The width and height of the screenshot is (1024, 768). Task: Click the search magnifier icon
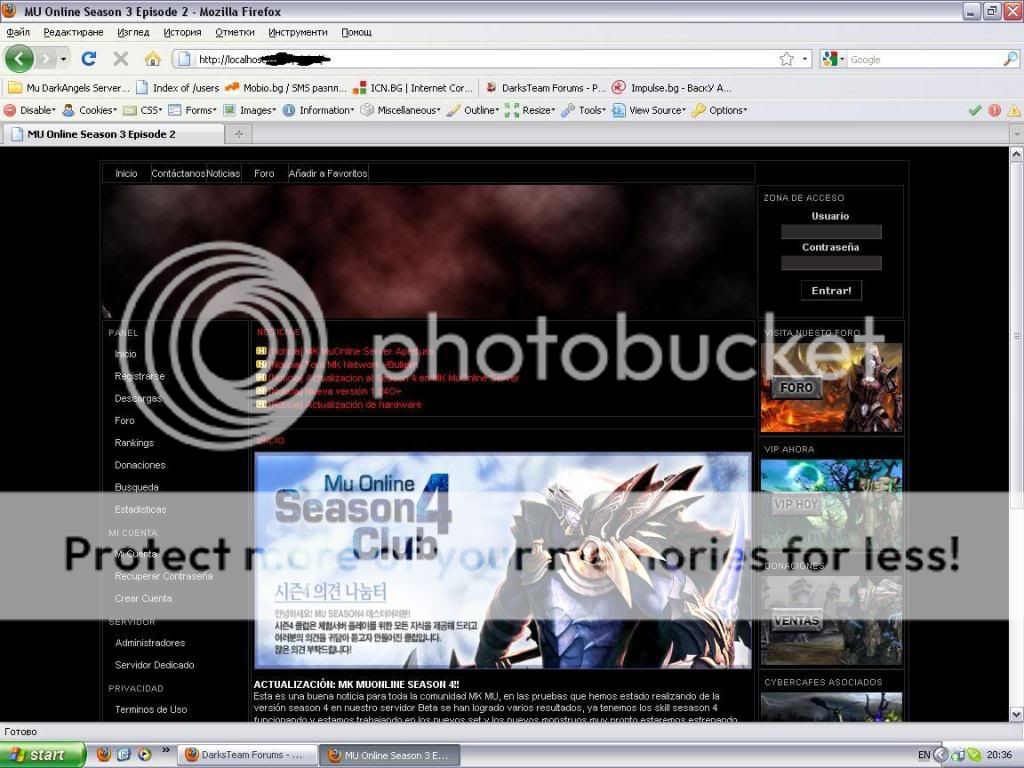click(x=1010, y=59)
